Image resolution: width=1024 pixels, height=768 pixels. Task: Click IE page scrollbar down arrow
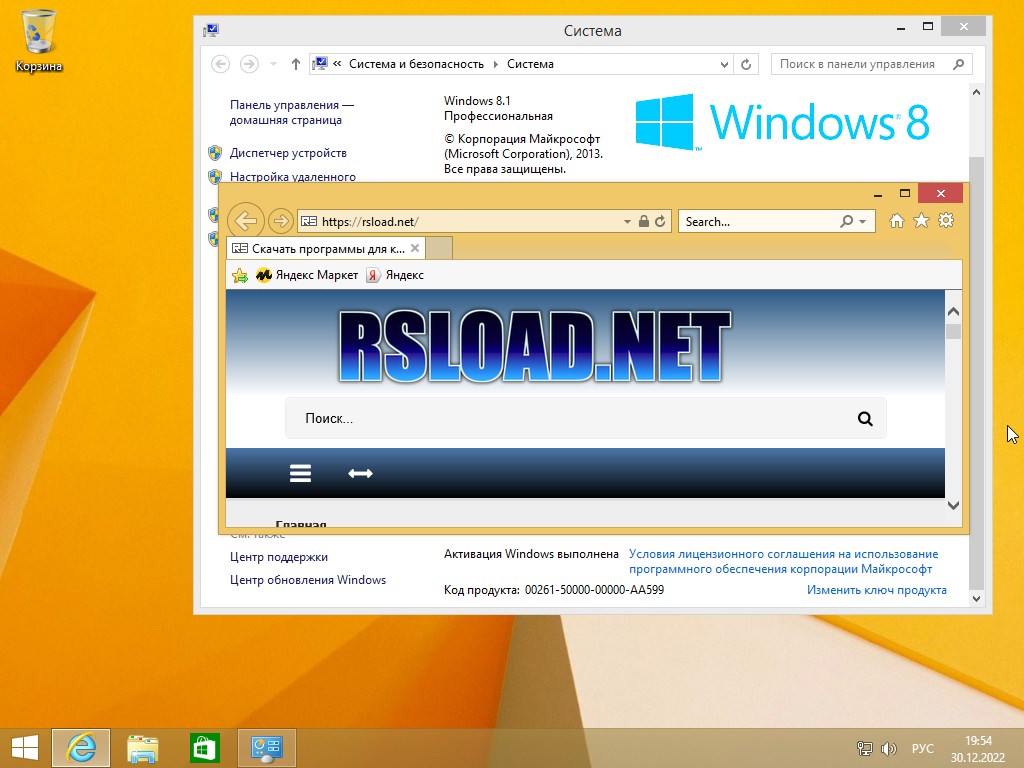(953, 505)
